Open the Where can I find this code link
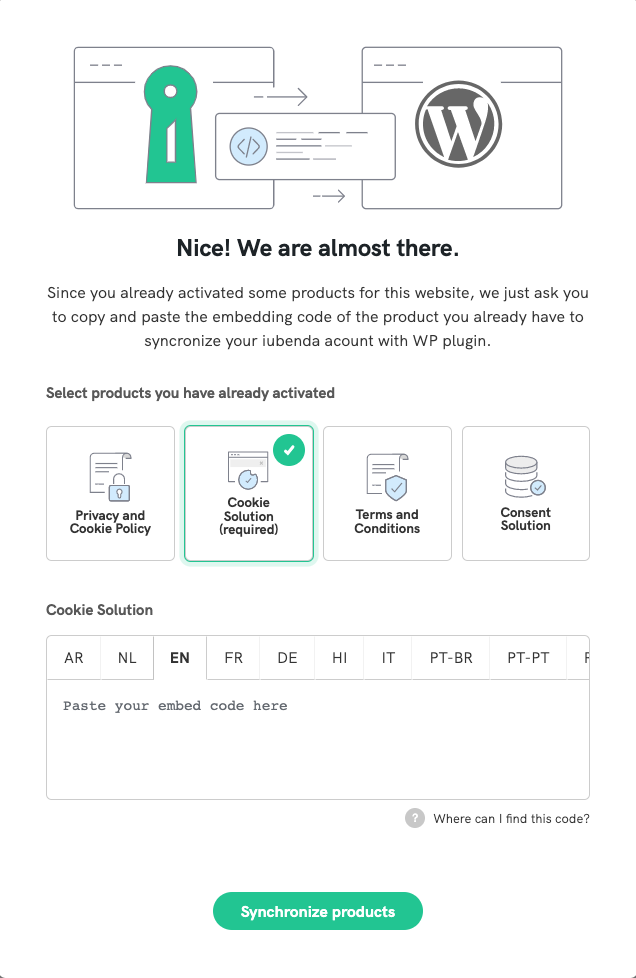The height and width of the screenshot is (978, 636). (x=512, y=818)
